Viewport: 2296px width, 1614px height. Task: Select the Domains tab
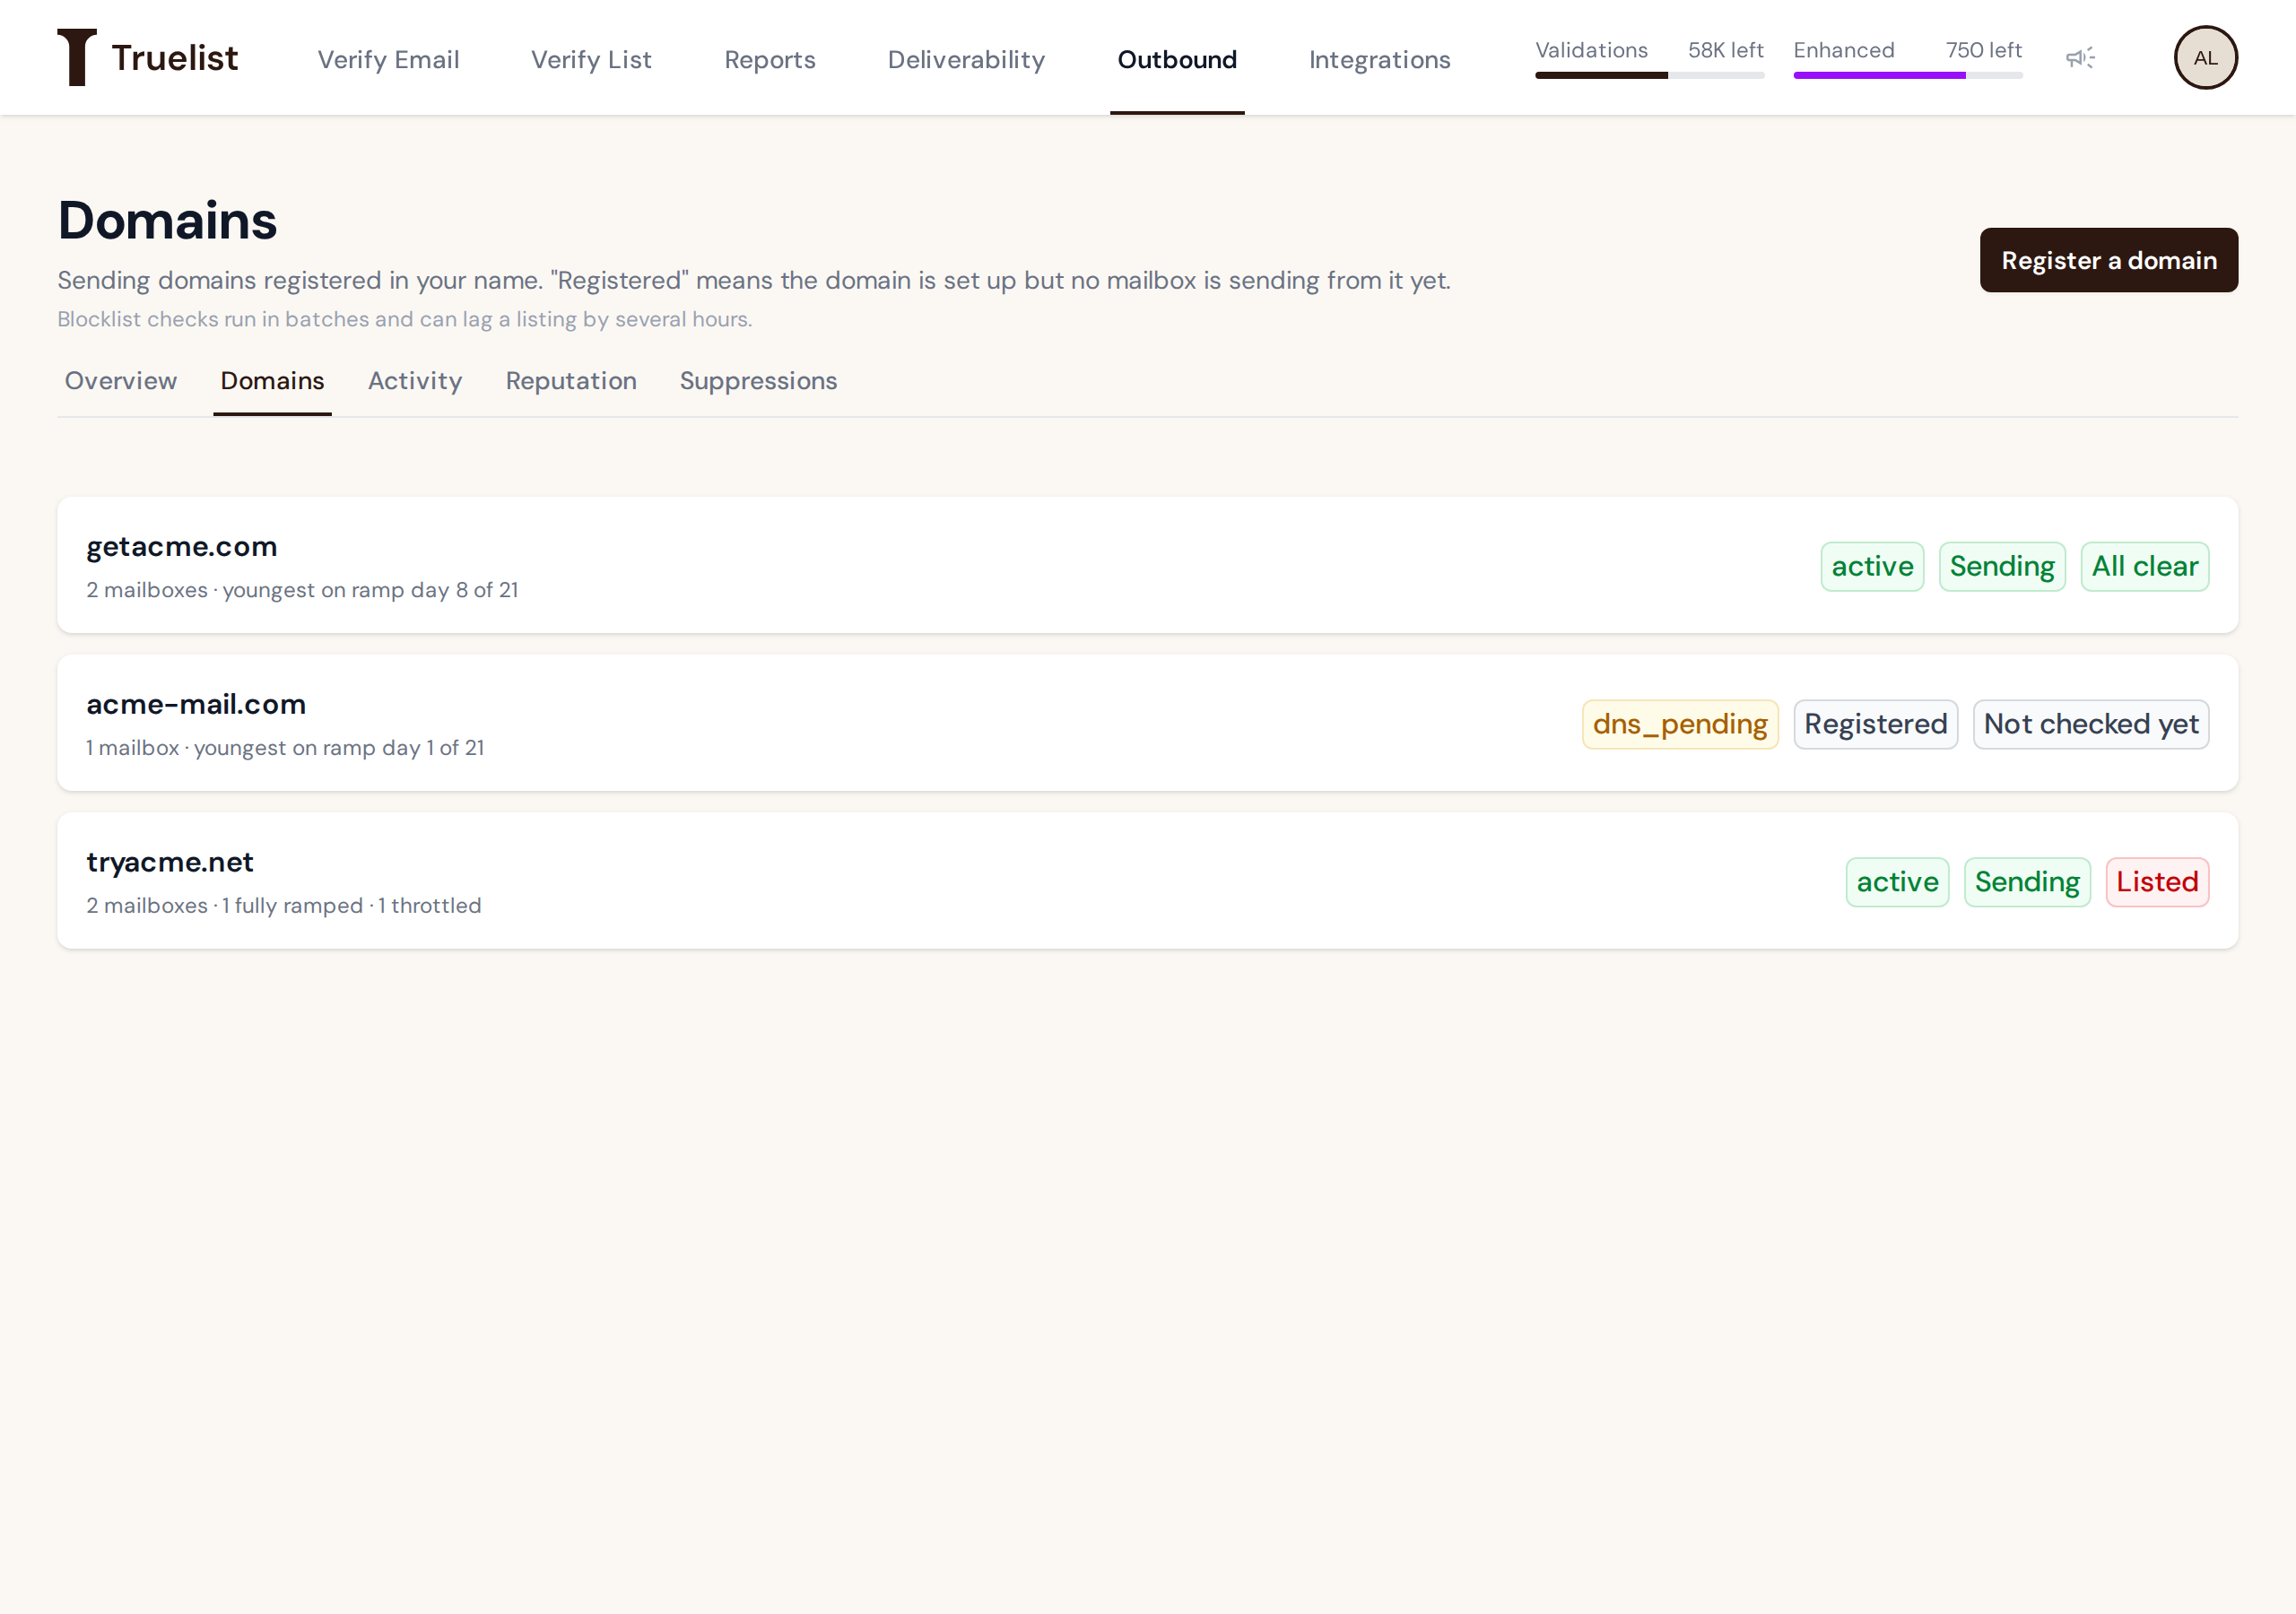point(272,381)
